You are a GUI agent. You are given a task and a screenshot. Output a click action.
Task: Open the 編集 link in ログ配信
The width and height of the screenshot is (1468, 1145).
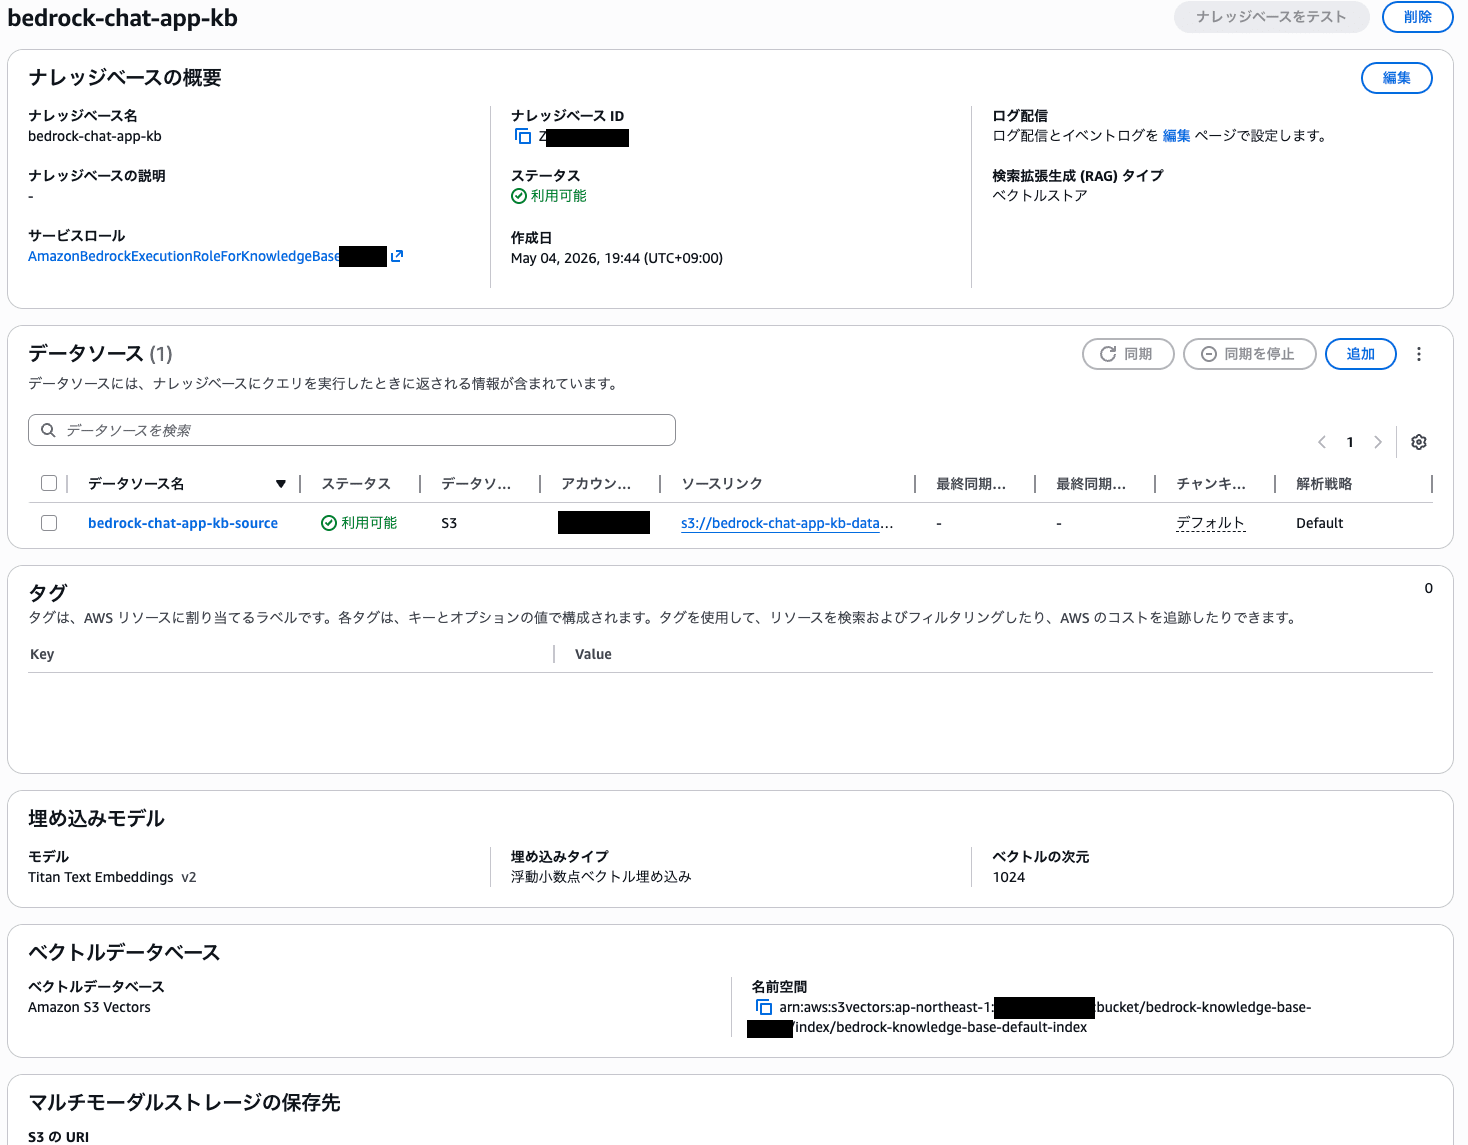tap(1177, 136)
